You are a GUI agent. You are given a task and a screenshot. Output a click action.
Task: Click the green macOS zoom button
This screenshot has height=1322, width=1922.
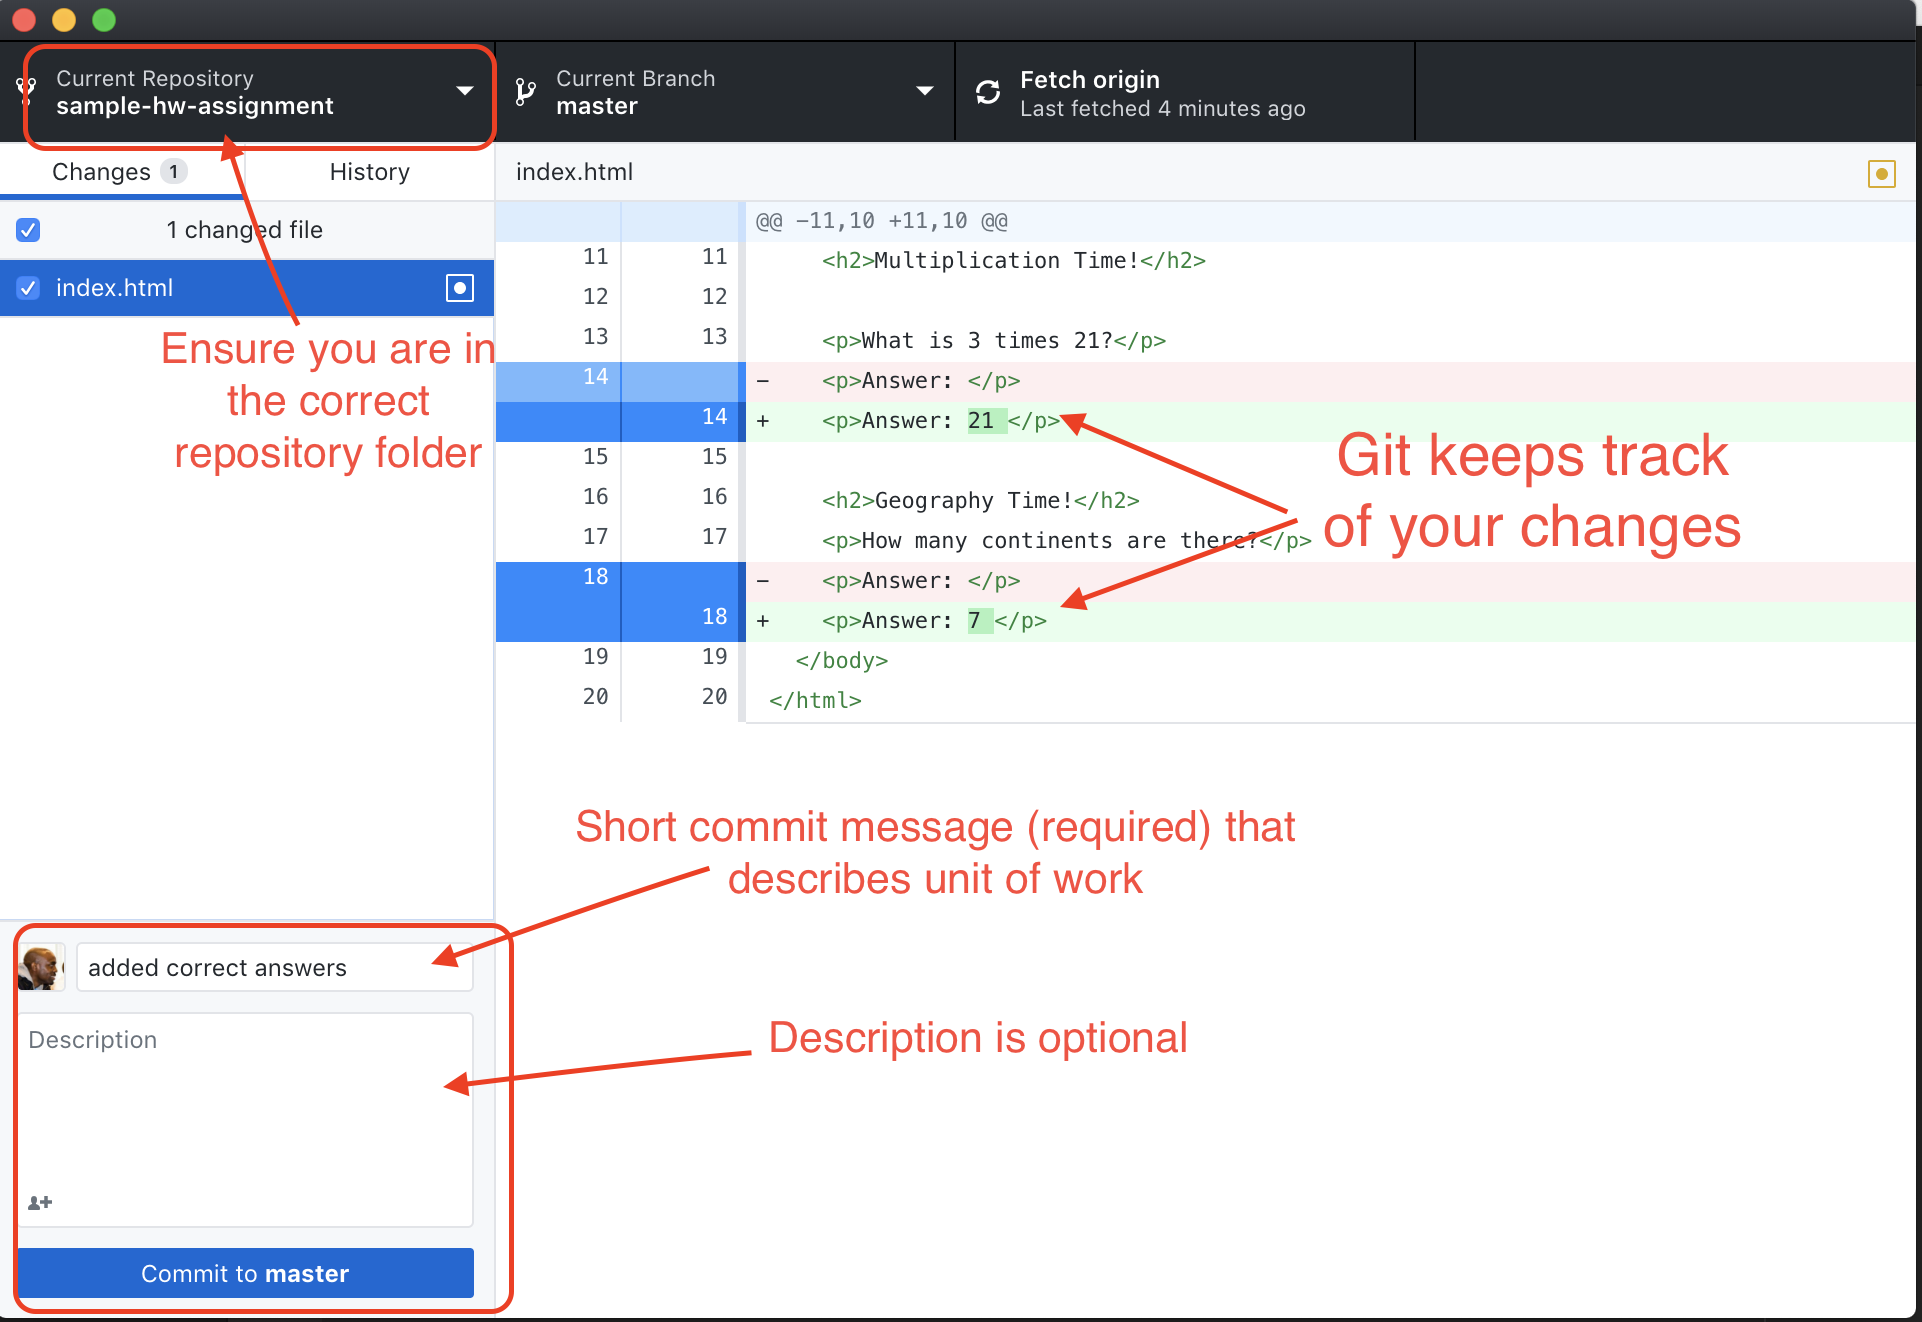[x=104, y=19]
